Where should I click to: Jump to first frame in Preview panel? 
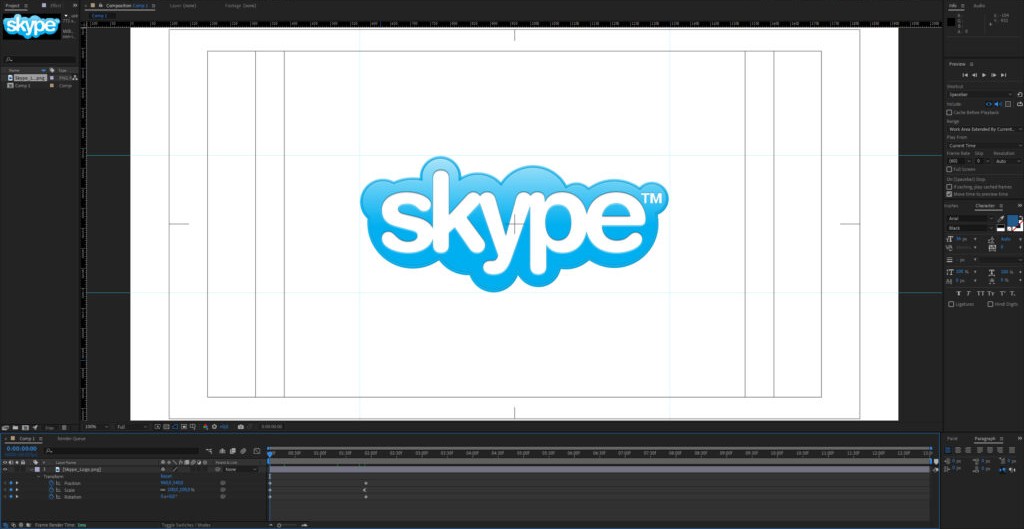(x=965, y=74)
